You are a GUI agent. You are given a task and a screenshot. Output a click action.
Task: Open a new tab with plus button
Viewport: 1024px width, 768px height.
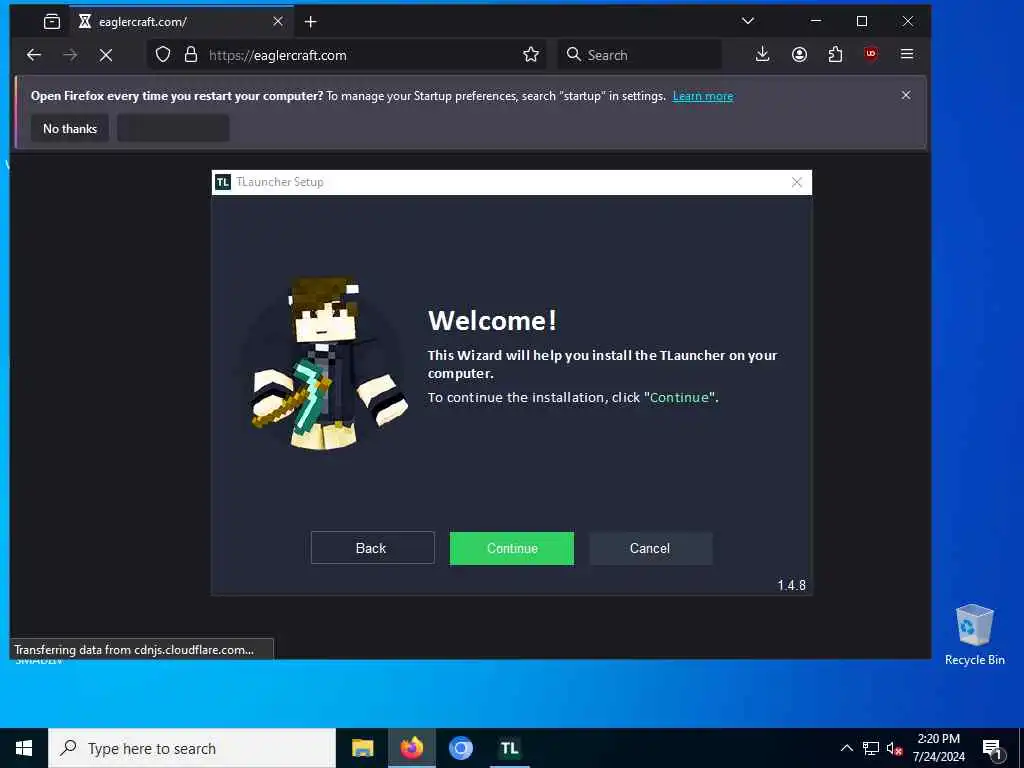[x=311, y=22]
